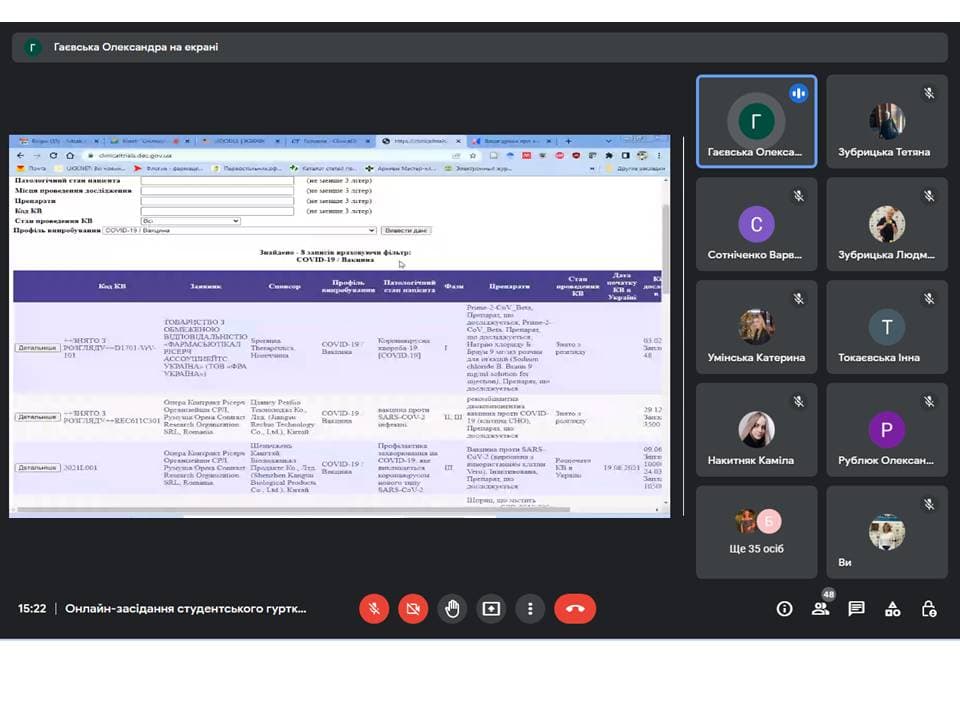The height and width of the screenshot is (720, 960).
Task: Raise your hand in the meeting
Action: click(452, 609)
